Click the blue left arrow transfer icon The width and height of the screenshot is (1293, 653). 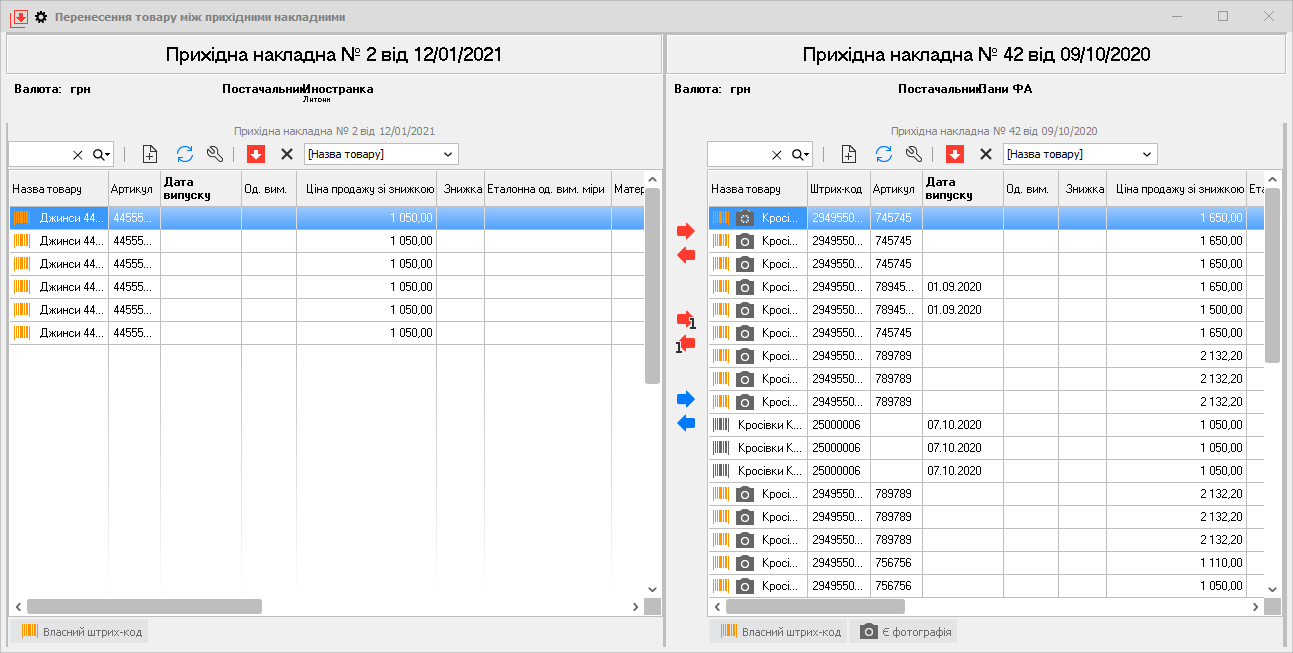(686, 423)
